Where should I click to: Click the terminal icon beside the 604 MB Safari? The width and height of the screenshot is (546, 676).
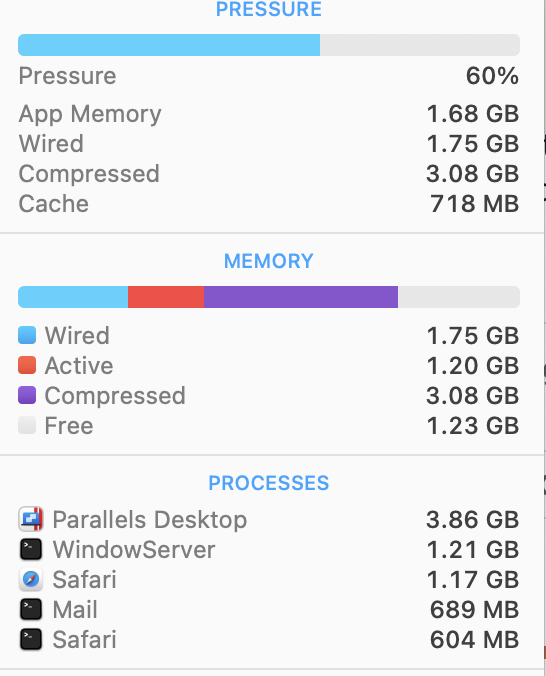[31, 639]
